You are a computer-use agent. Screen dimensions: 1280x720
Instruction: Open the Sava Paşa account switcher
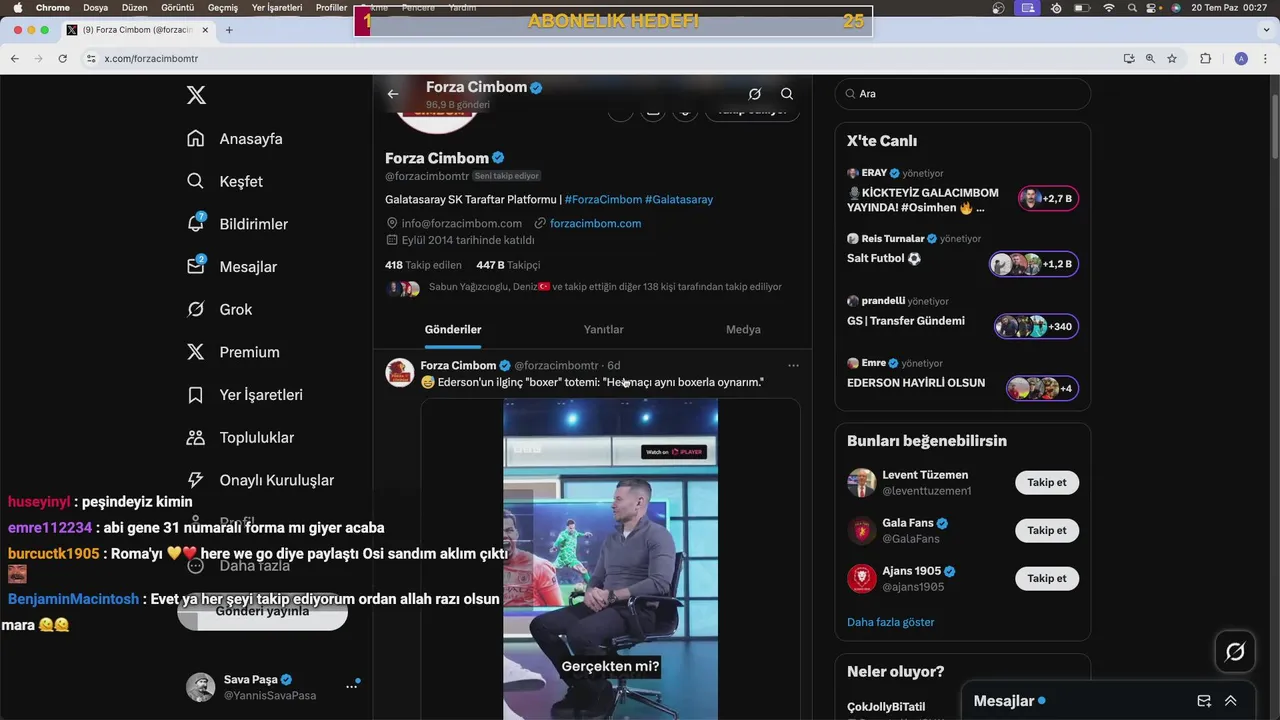272,687
